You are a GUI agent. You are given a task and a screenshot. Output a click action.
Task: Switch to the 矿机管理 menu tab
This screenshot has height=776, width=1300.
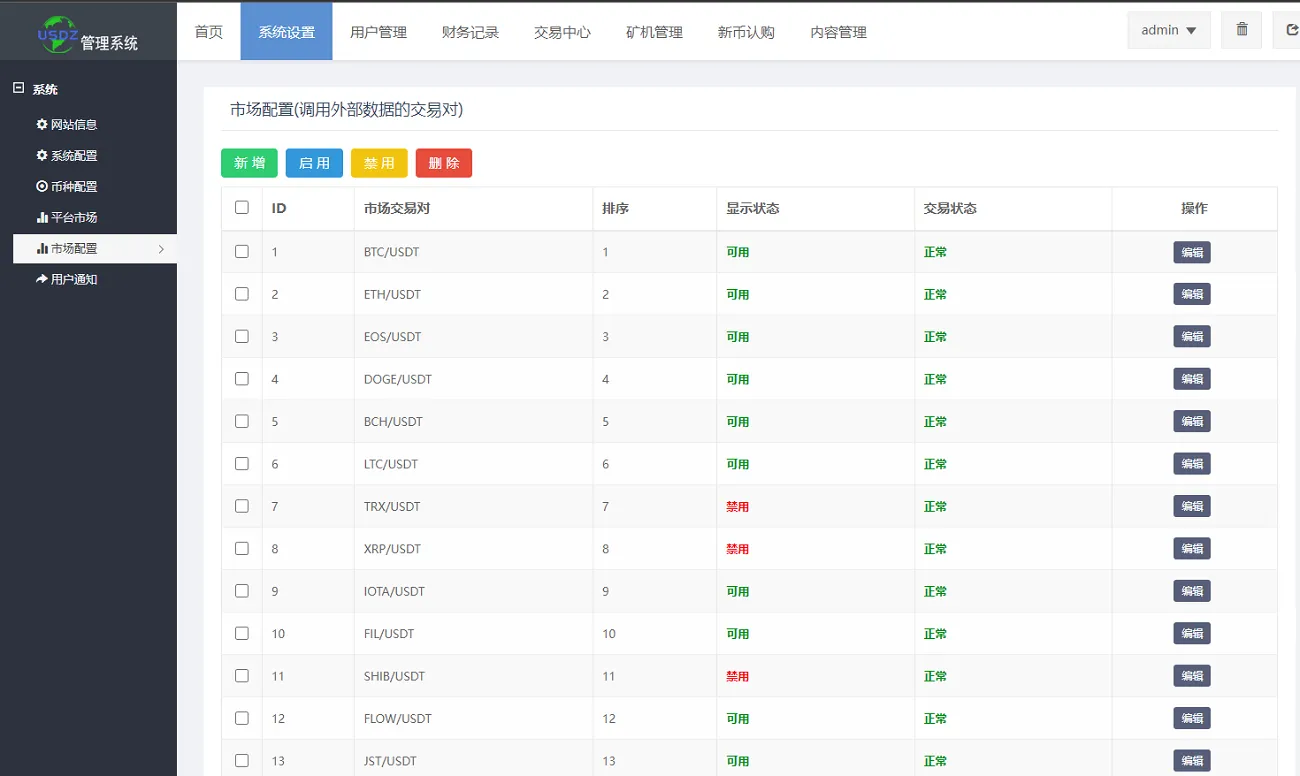654,31
